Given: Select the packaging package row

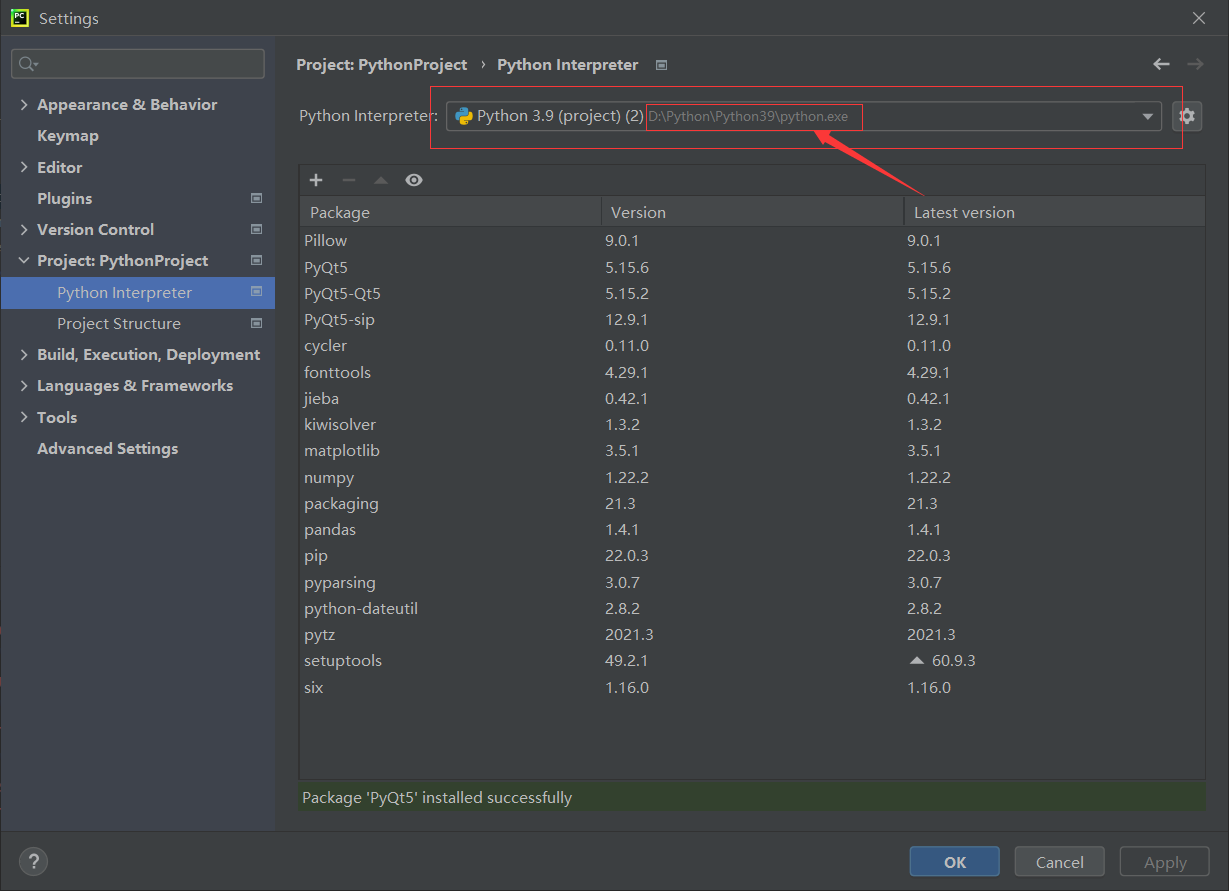Looking at the screenshot, I should point(752,503).
